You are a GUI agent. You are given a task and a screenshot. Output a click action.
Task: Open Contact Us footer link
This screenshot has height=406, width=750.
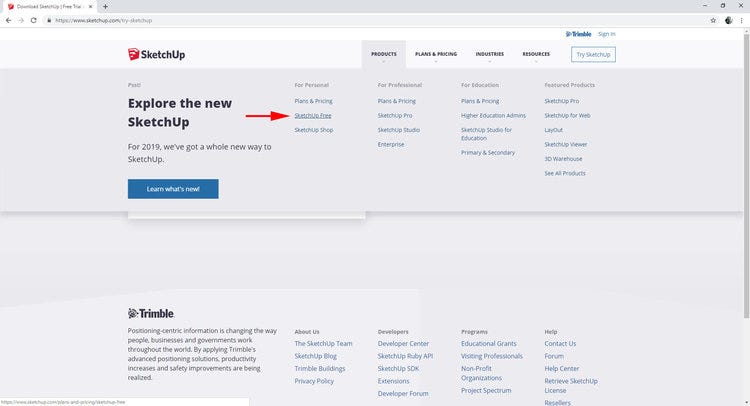(x=560, y=343)
